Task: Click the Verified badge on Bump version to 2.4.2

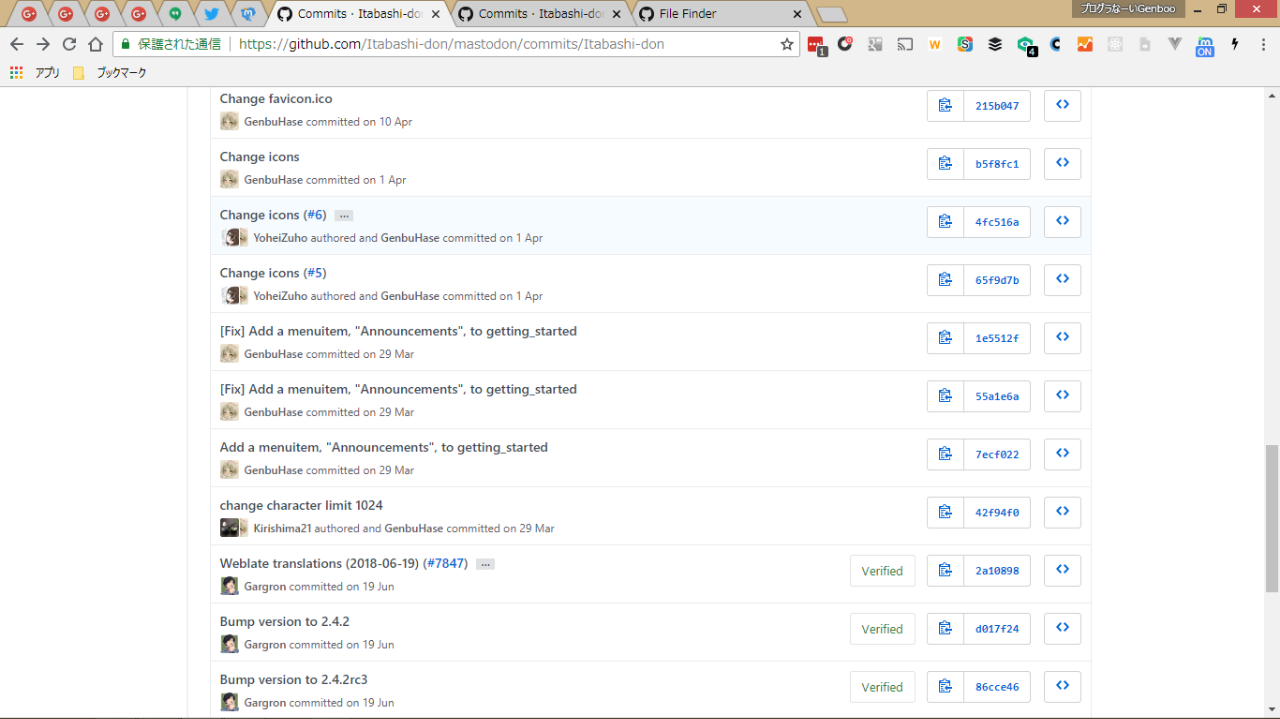Action: (x=882, y=629)
